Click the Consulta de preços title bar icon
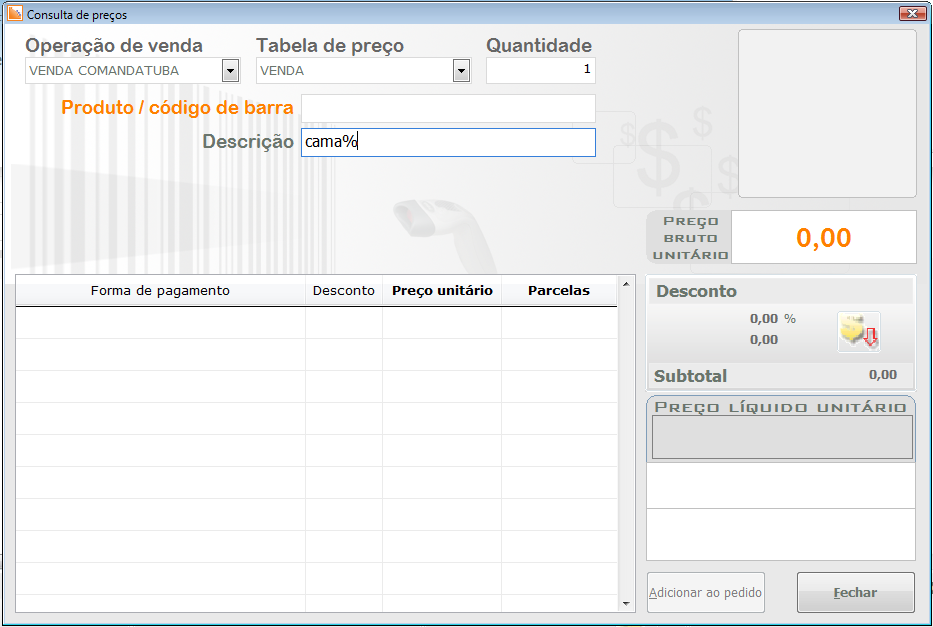This screenshot has height=627, width=933. tap(15, 13)
